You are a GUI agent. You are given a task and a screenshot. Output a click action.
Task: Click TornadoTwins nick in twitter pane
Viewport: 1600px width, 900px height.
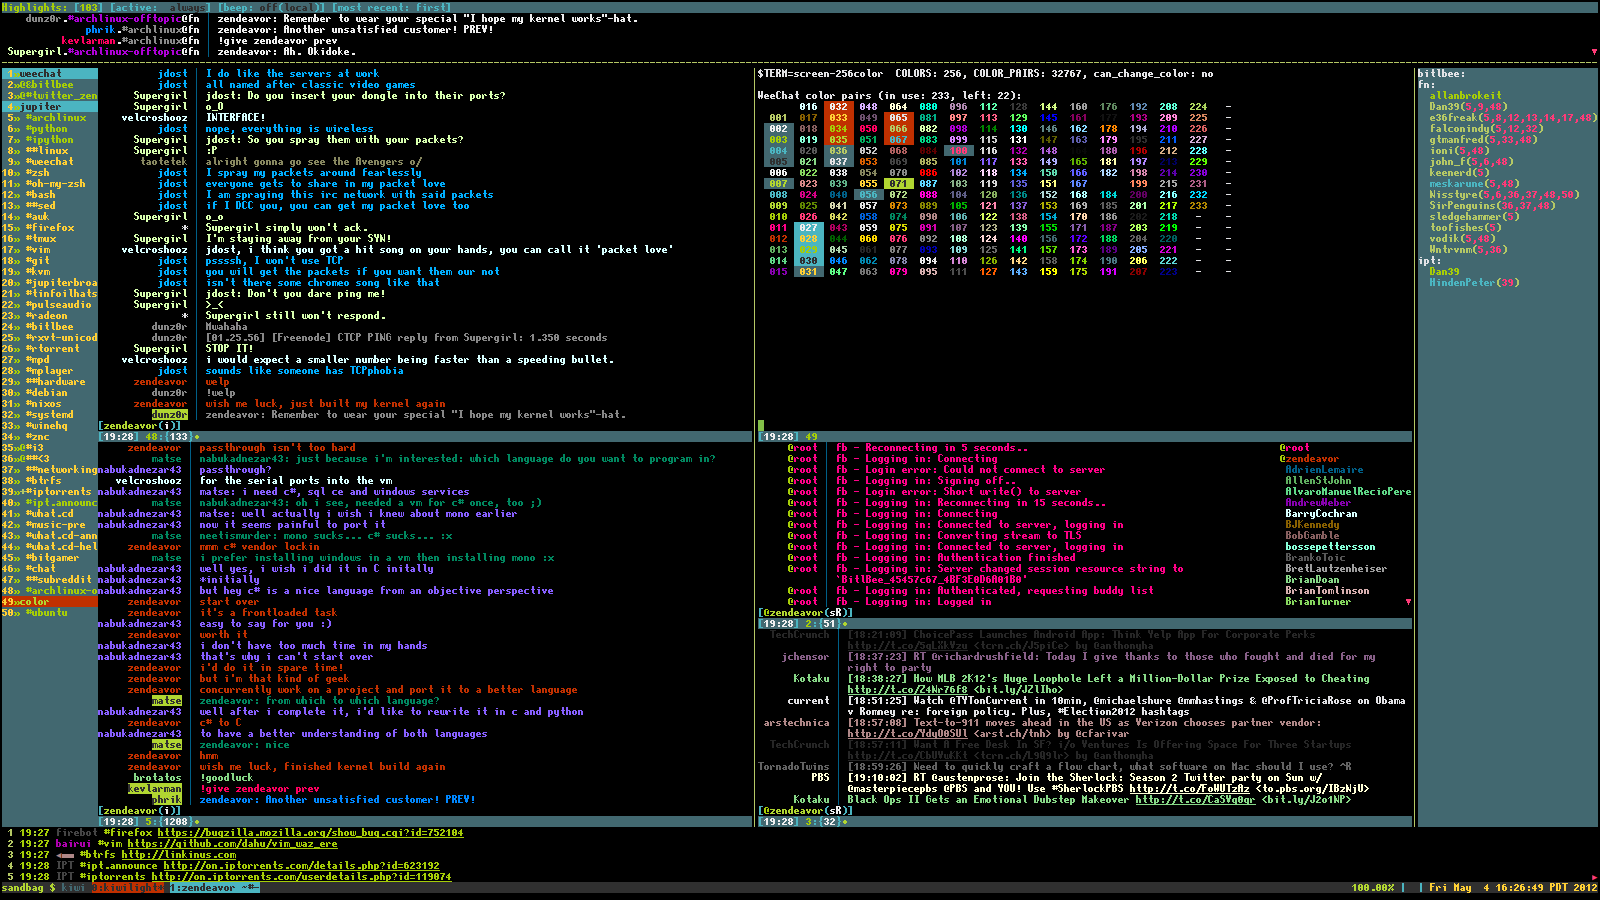coord(793,767)
